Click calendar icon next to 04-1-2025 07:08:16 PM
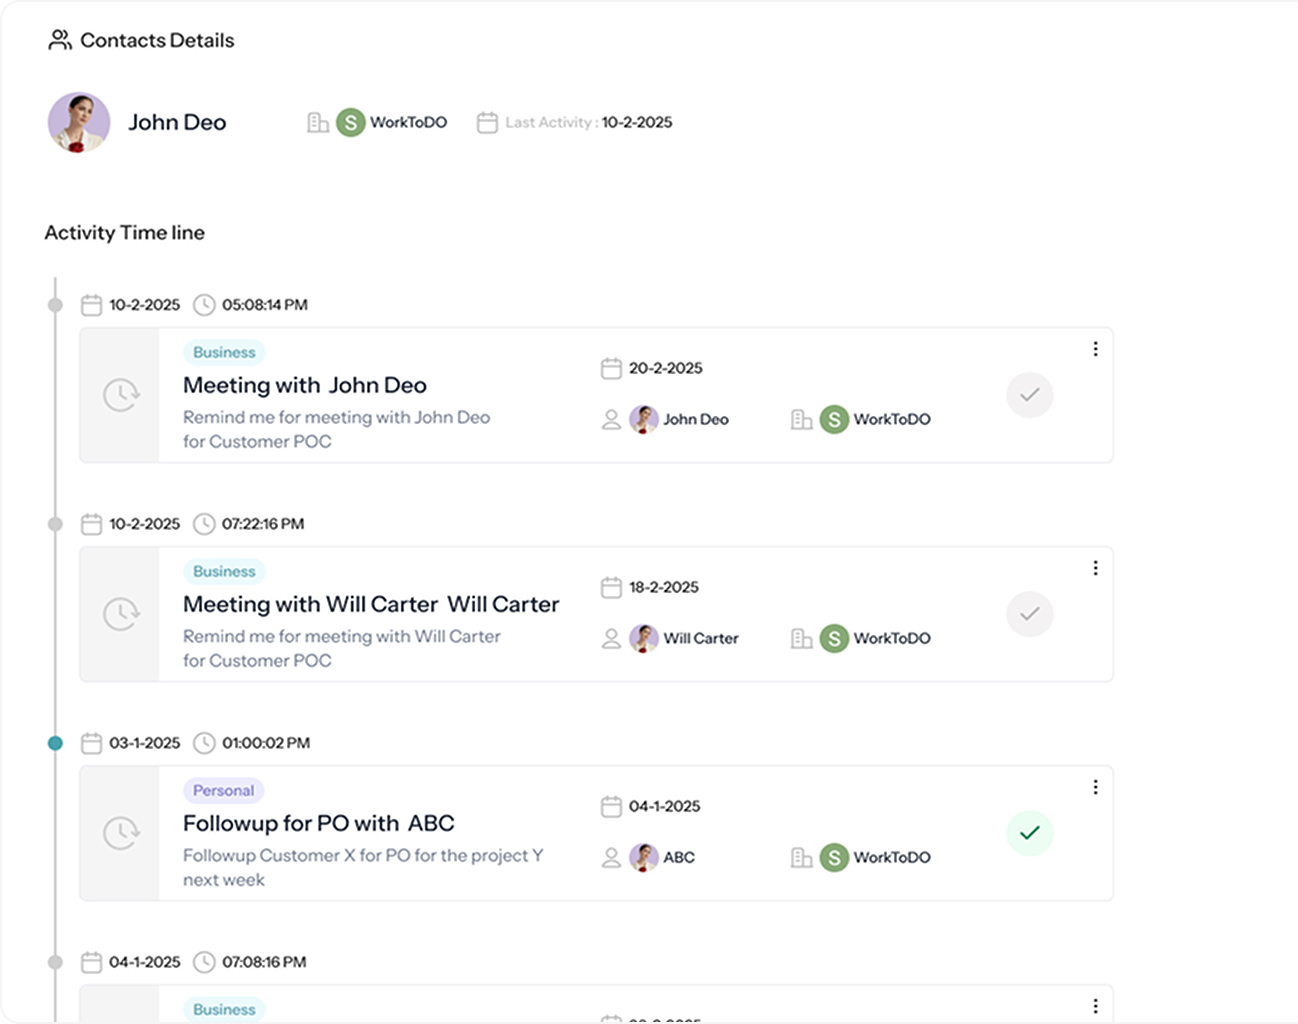The height and width of the screenshot is (1024, 1298). [x=91, y=962]
